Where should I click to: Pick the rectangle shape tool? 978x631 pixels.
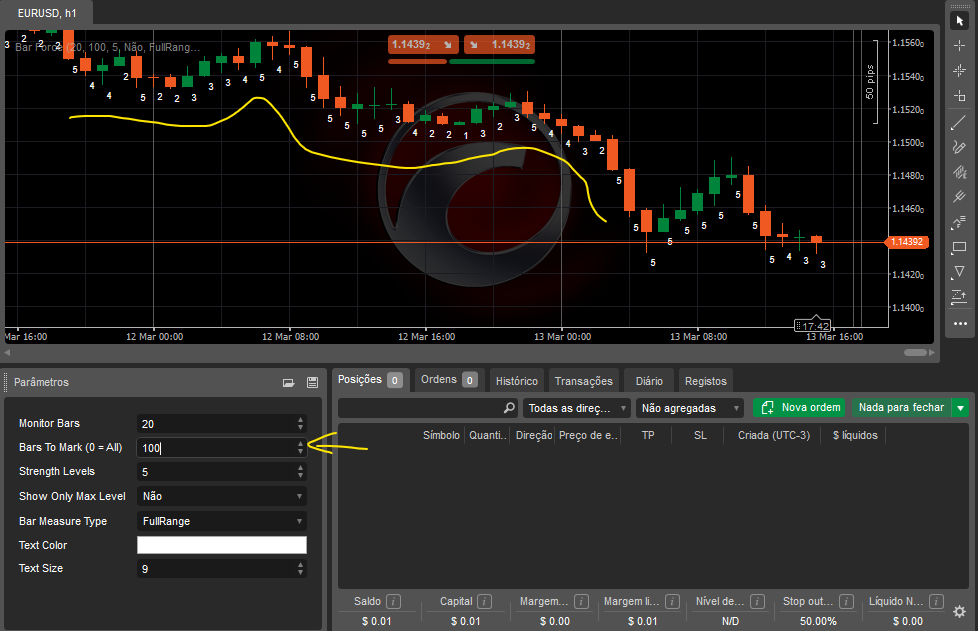pyautogui.click(x=960, y=247)
